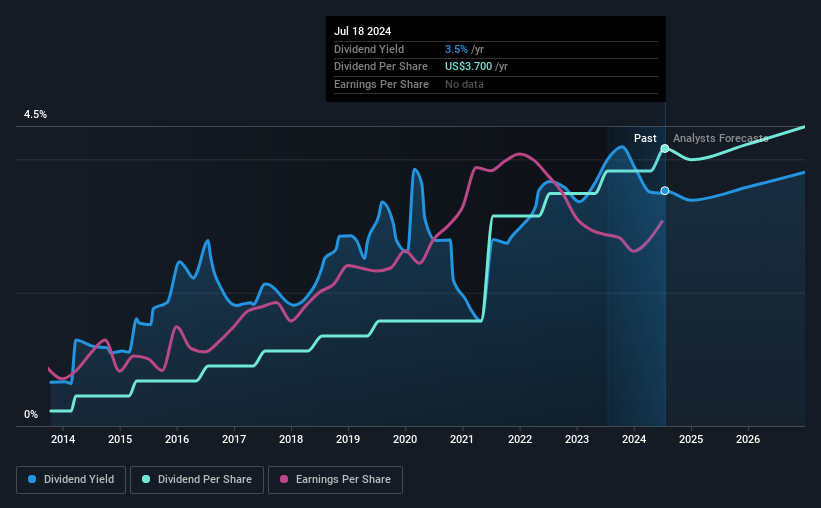This screenshot has width=821, height=508.
Task: Click the 2018 x-axis label
Action: click(291, 439)
